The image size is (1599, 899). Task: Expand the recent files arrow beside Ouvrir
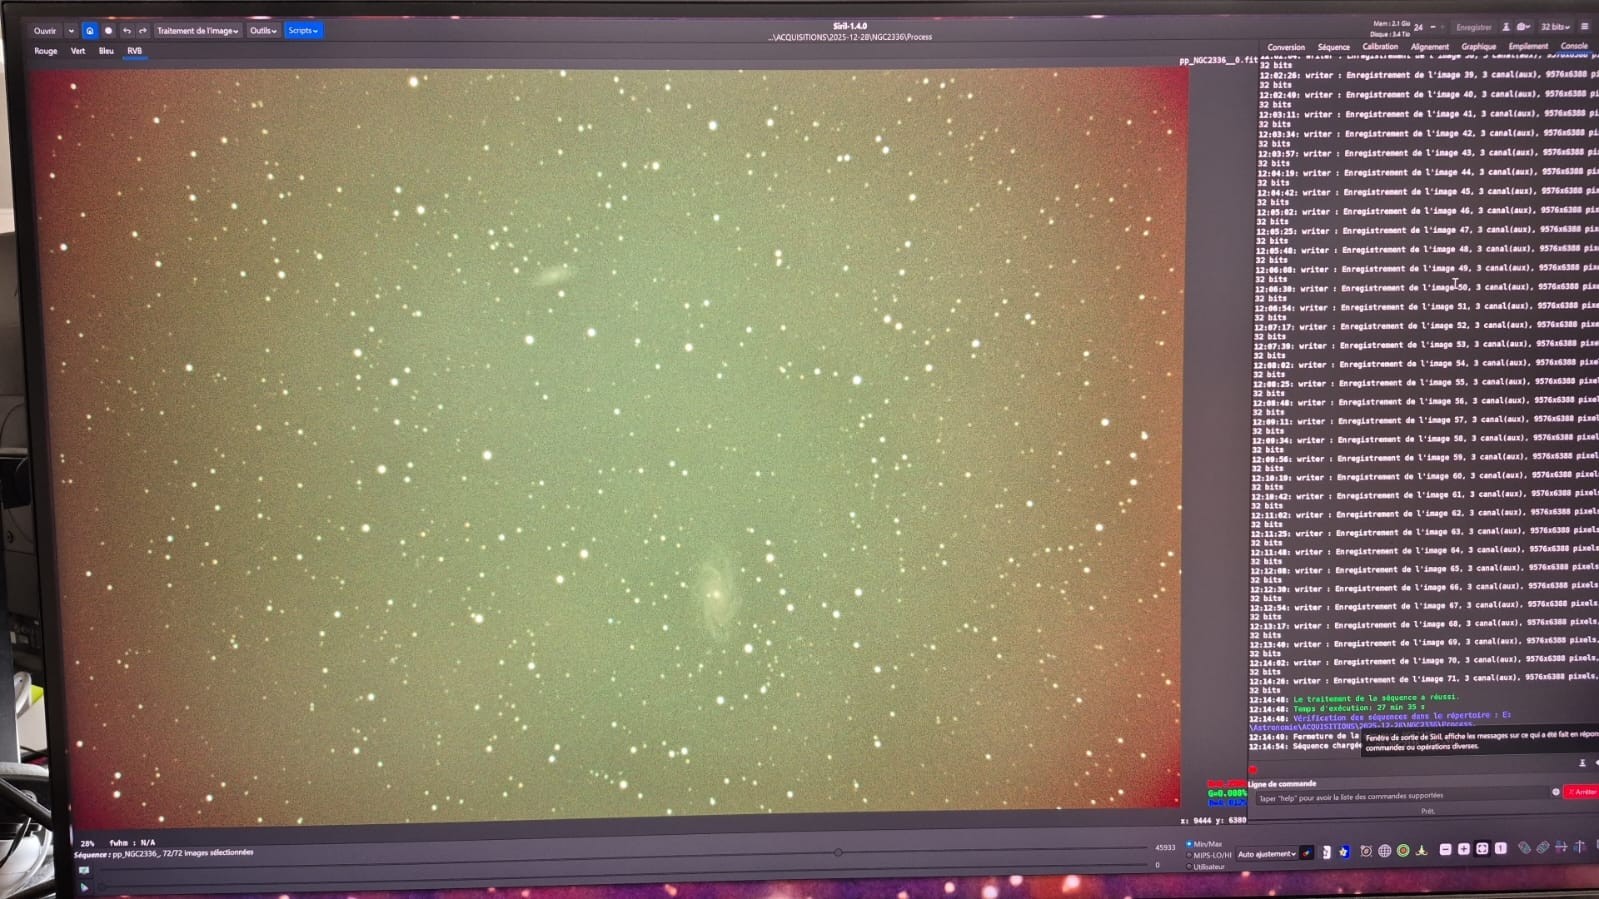click(71, 31)
